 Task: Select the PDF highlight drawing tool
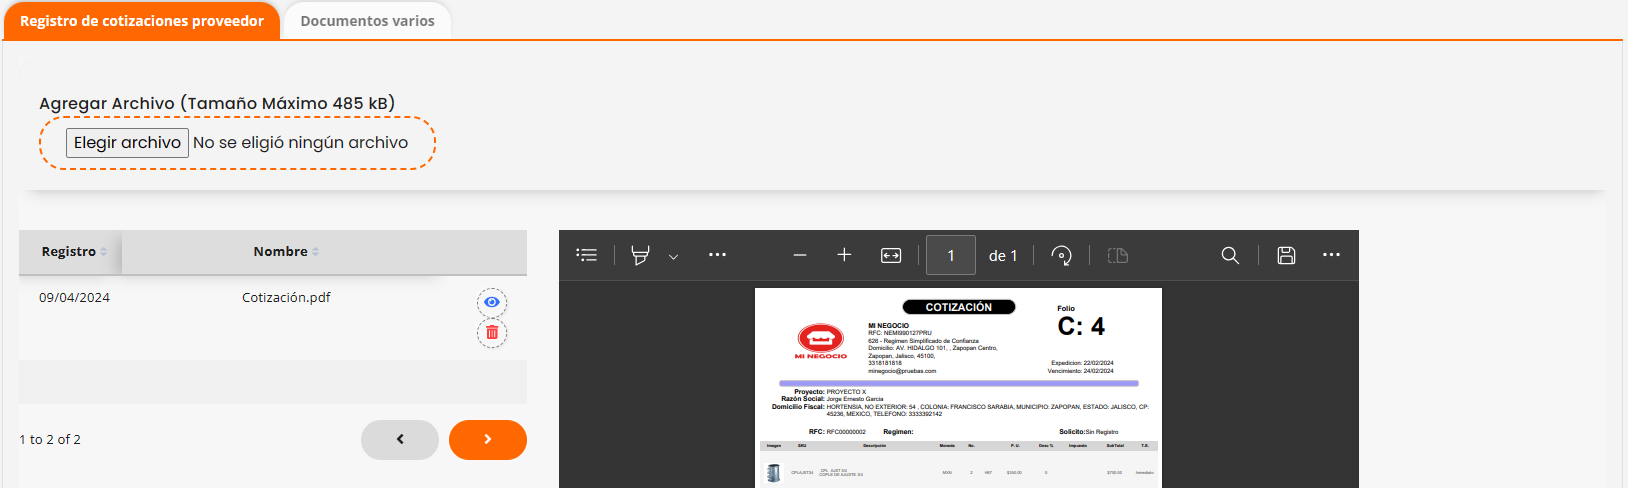tap(640, 255)
